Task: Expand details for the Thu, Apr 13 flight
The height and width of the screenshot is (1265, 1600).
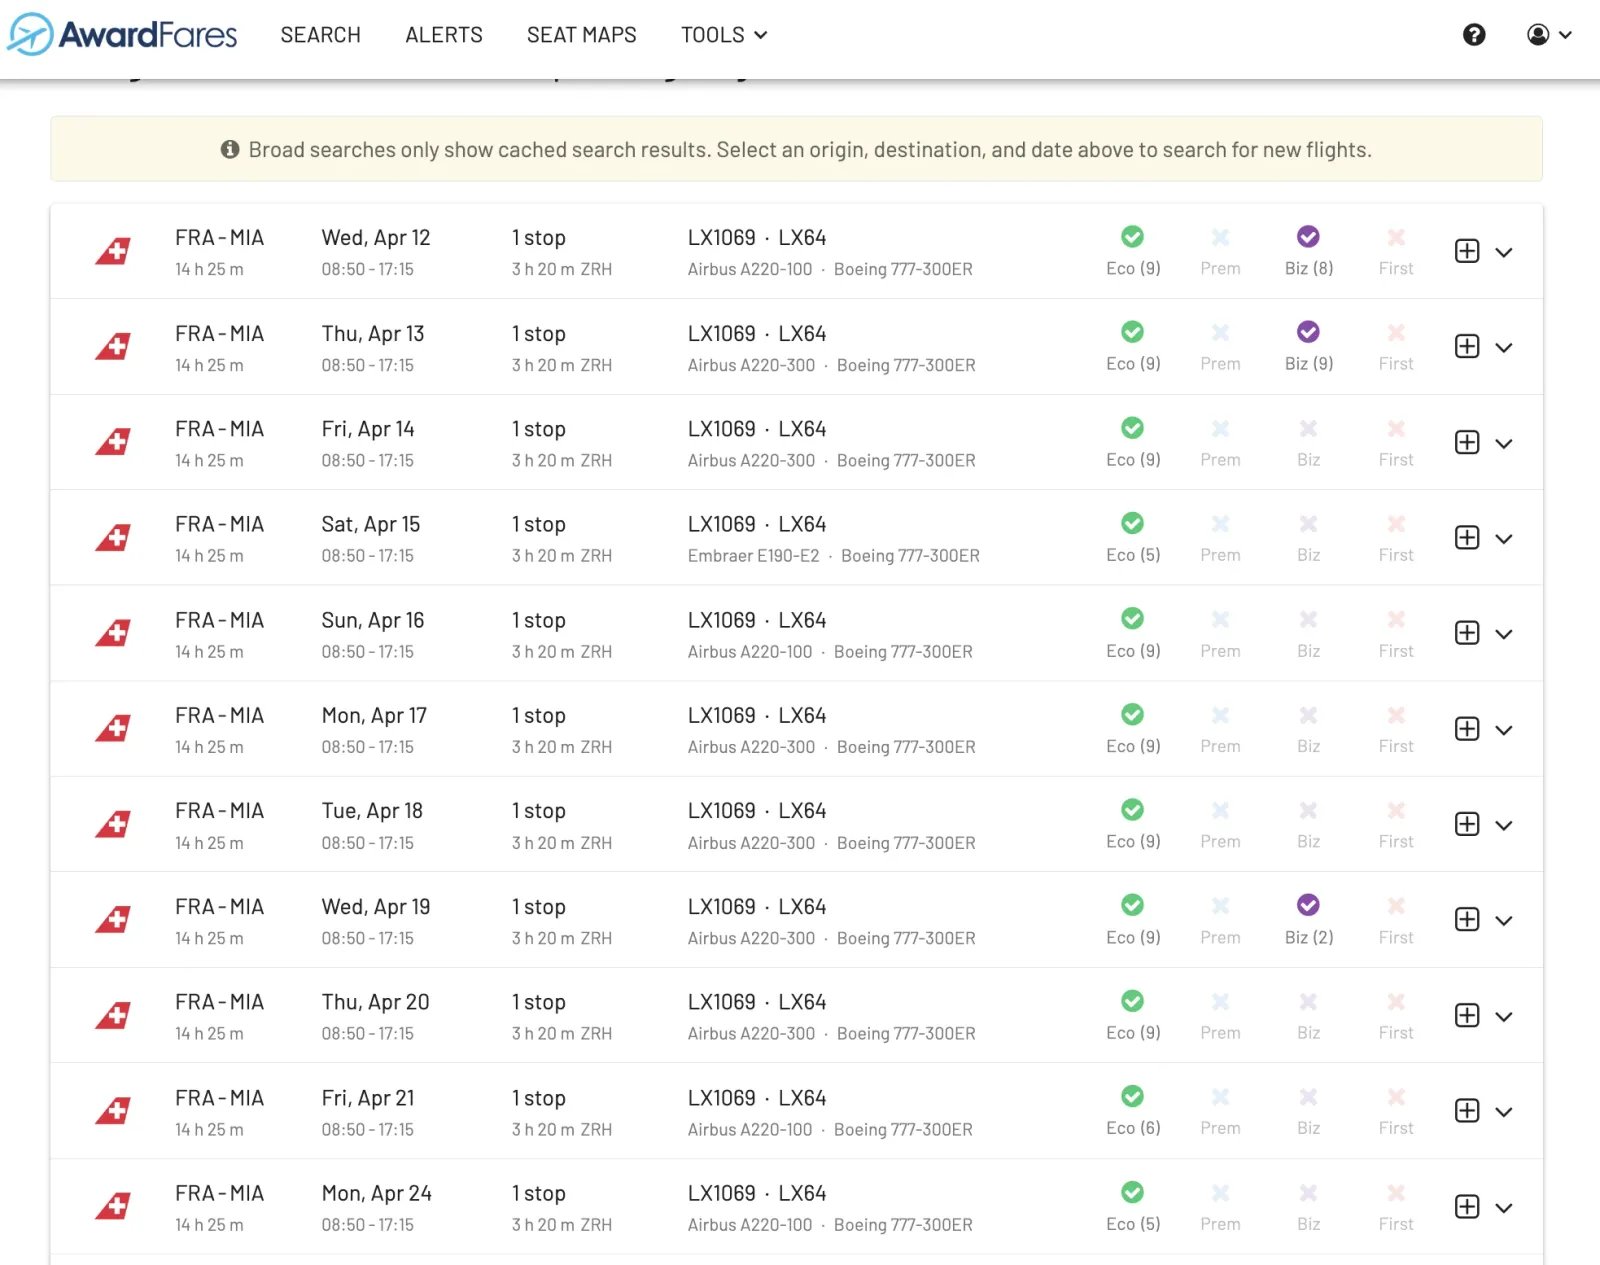Action: coord(1504,347)
